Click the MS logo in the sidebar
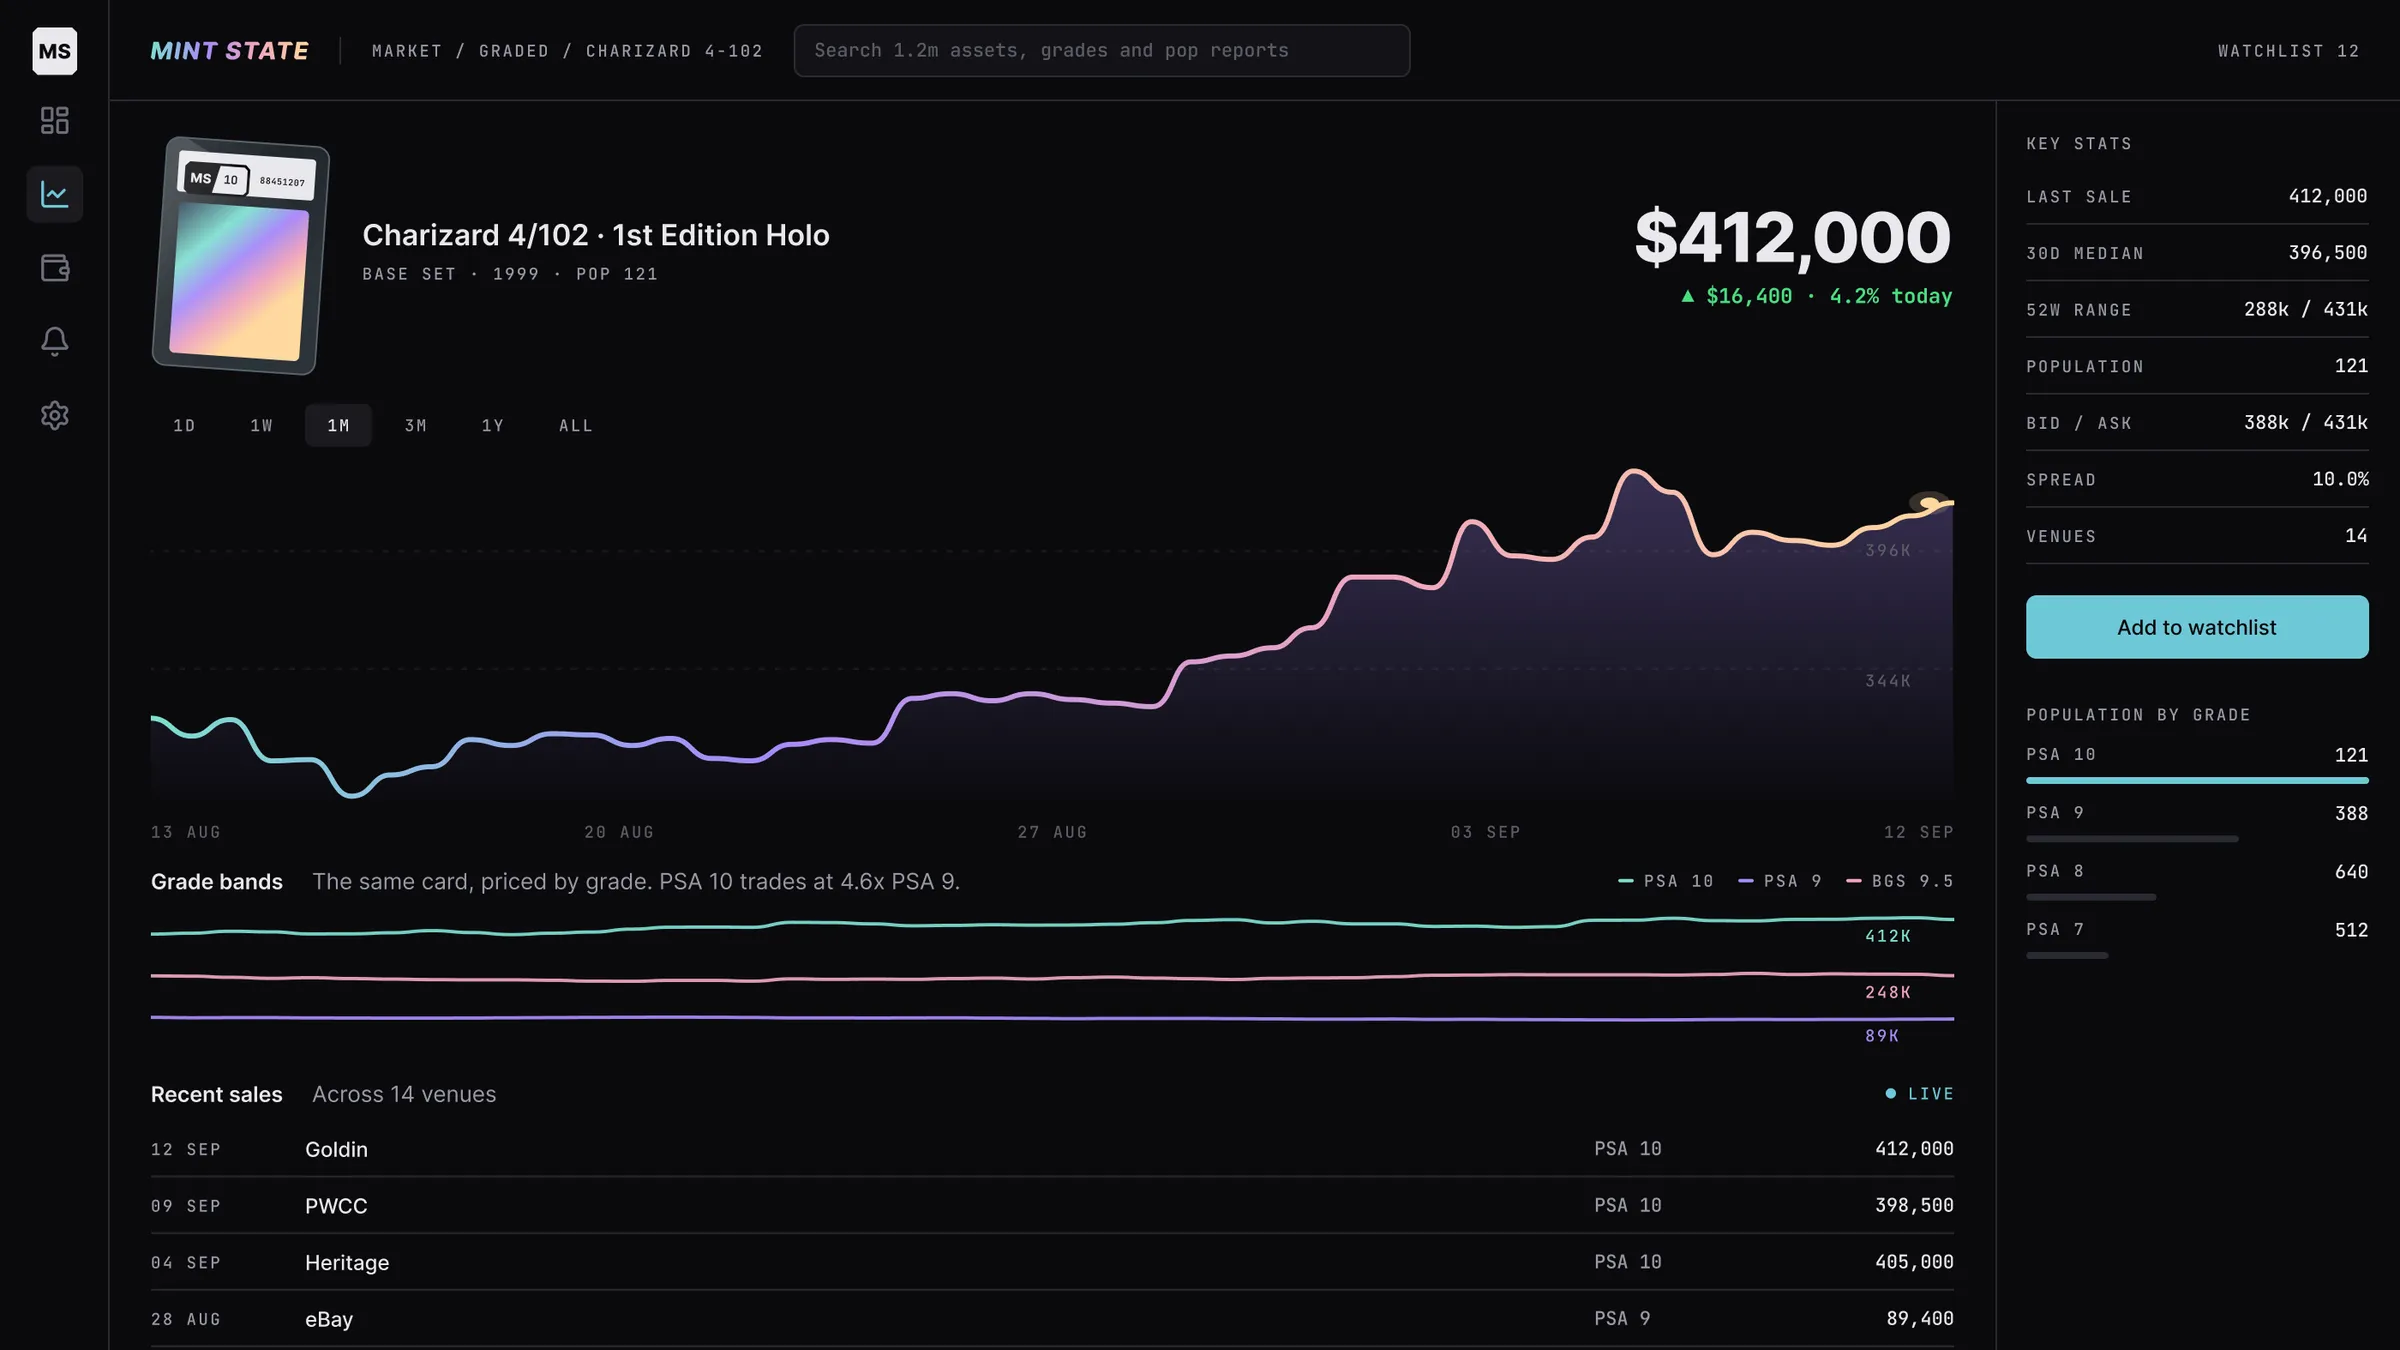2400x1350 pixels. tap(54, 51)
